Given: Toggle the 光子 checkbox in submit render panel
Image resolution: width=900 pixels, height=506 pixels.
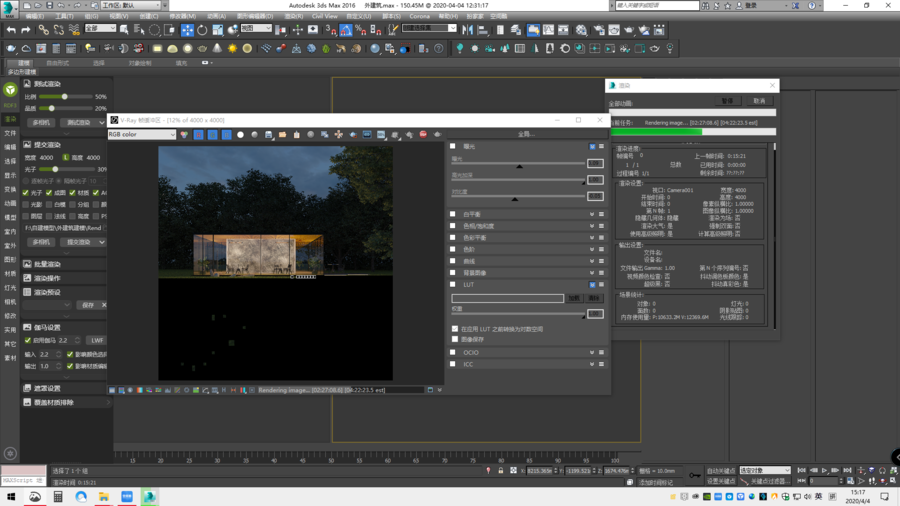Looking at the screenshot, I should 25,193.
